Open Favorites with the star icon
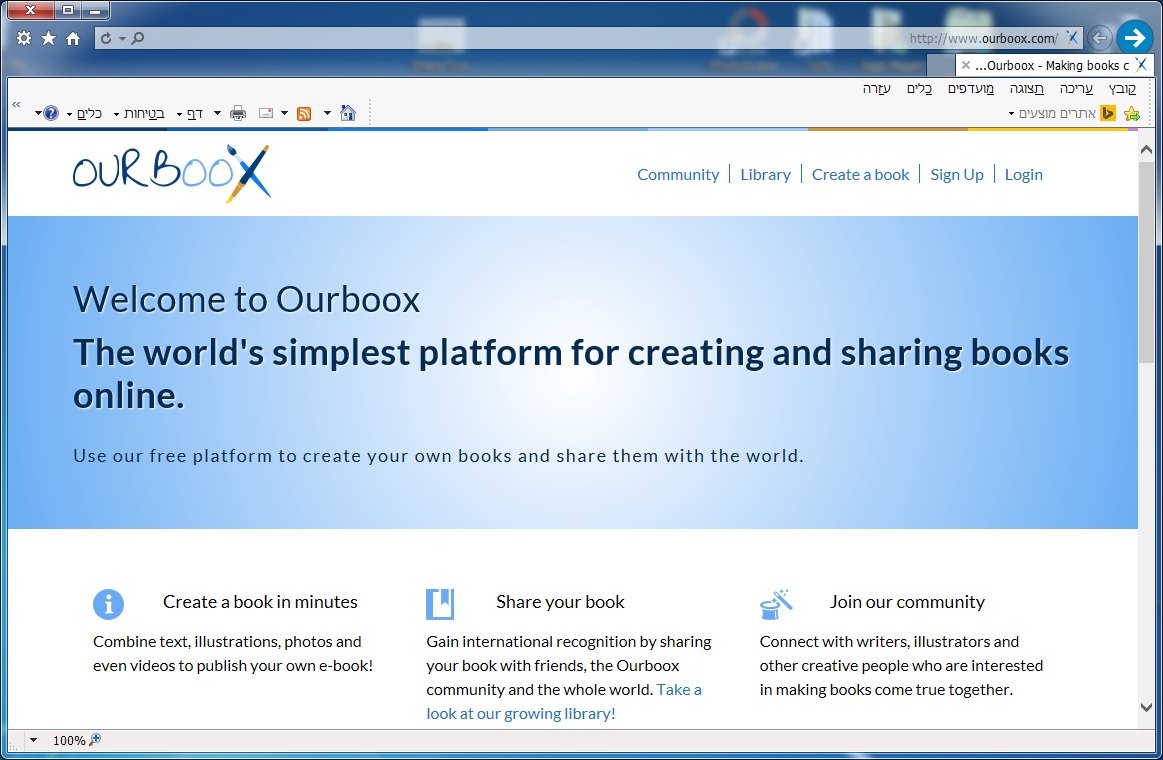Image resolution: width=1163 pixels, height=760 pixels. coord(48,38)
